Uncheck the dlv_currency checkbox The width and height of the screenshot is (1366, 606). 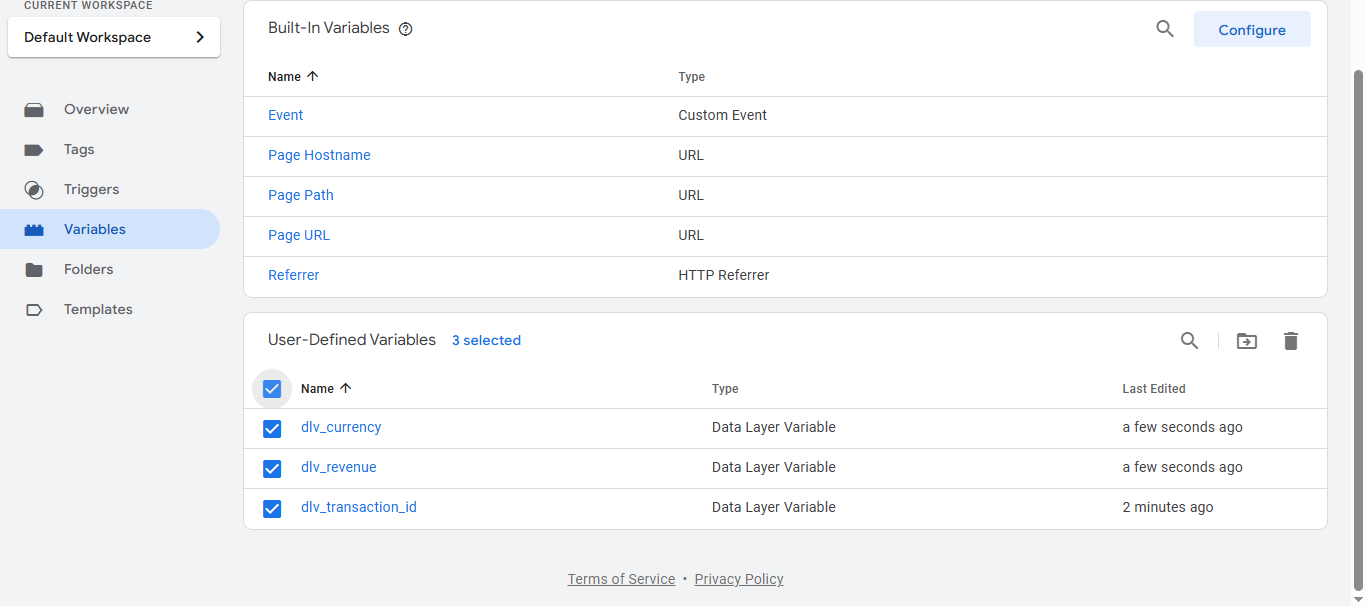point(272,429)
